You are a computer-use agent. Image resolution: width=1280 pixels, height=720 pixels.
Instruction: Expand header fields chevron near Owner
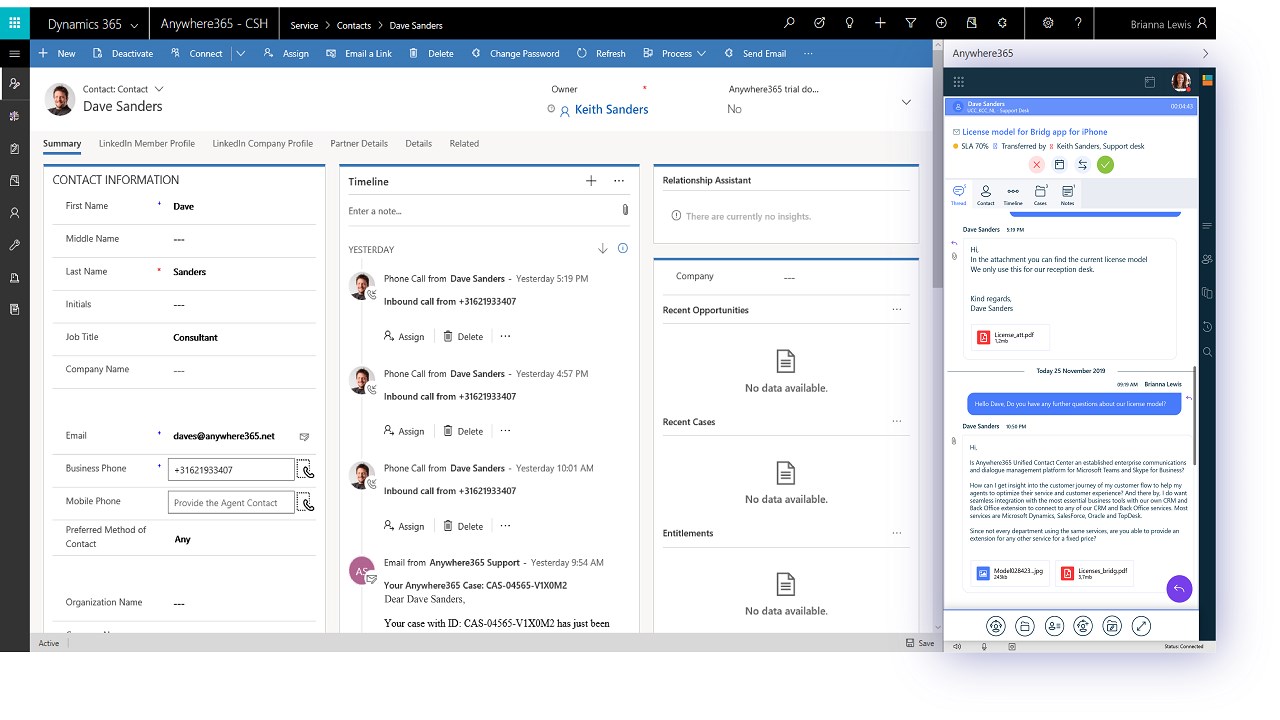point(906,102)
